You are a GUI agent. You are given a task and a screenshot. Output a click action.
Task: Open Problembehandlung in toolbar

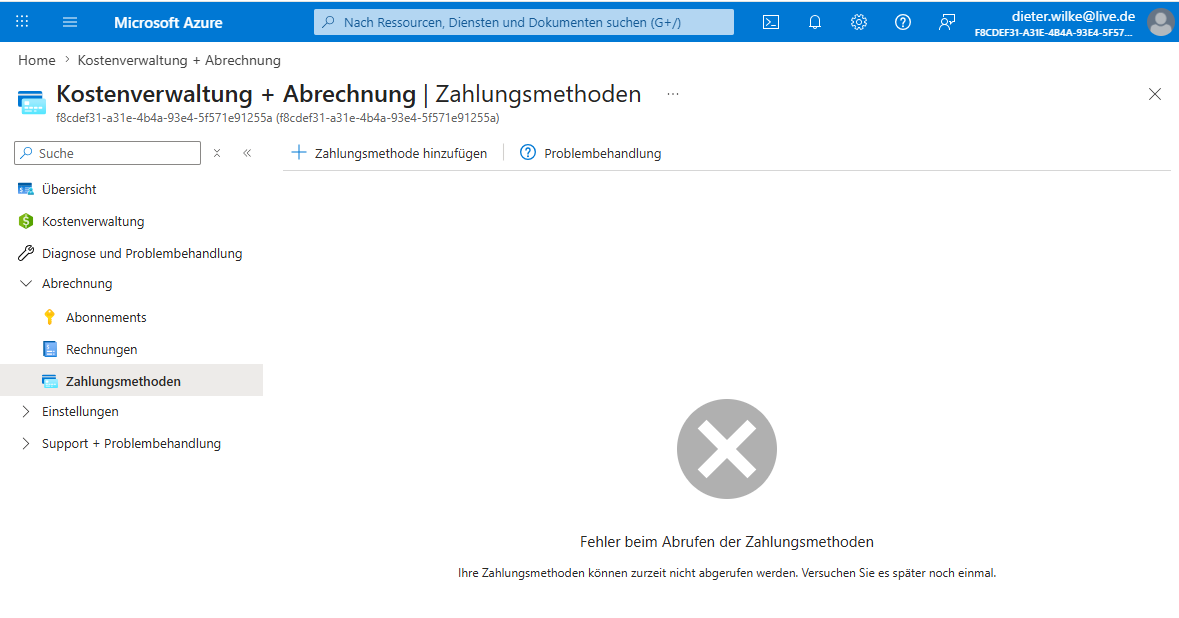591,153
